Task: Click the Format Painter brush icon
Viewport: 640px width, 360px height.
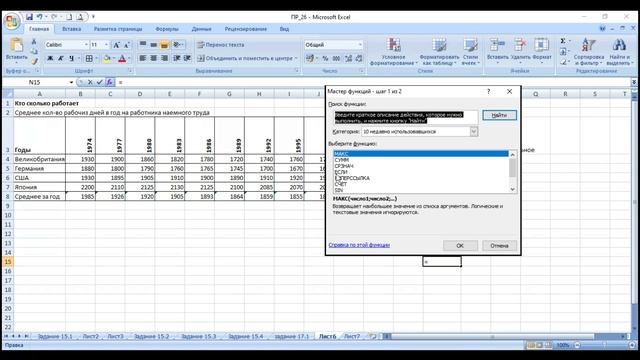Action: (x=34, y=61)
